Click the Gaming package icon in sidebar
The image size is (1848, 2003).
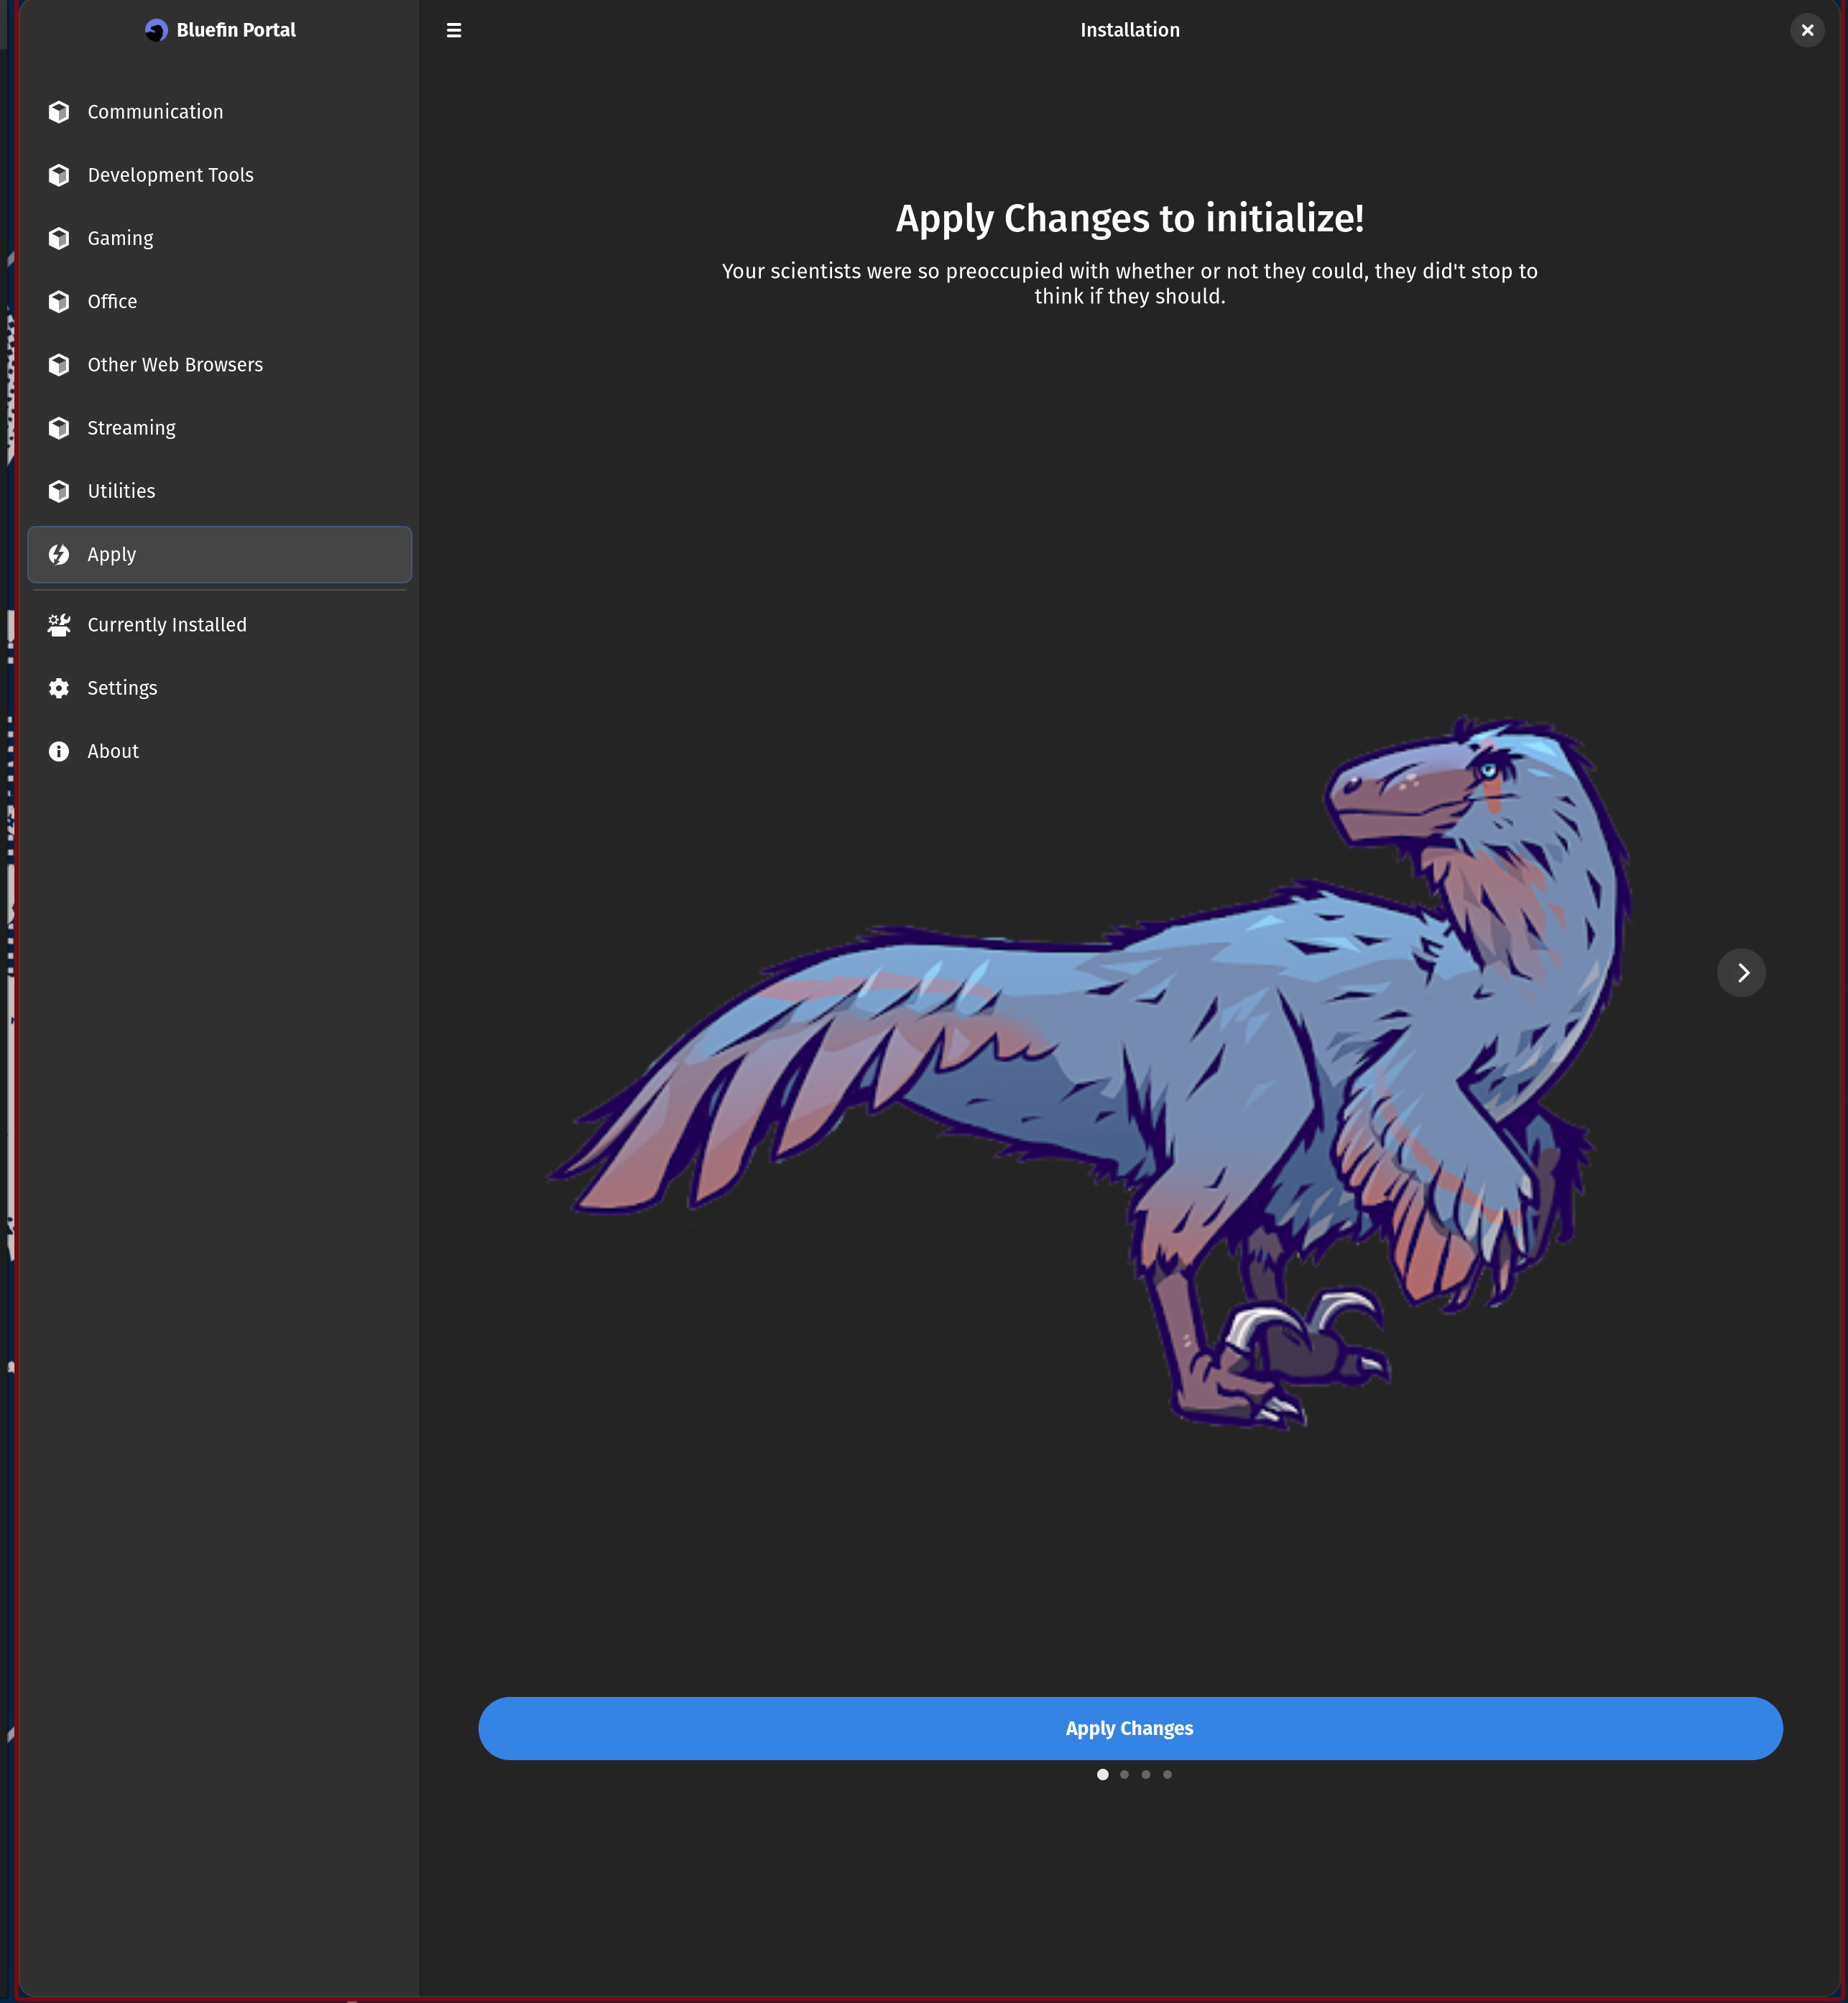tap(59, 238)
